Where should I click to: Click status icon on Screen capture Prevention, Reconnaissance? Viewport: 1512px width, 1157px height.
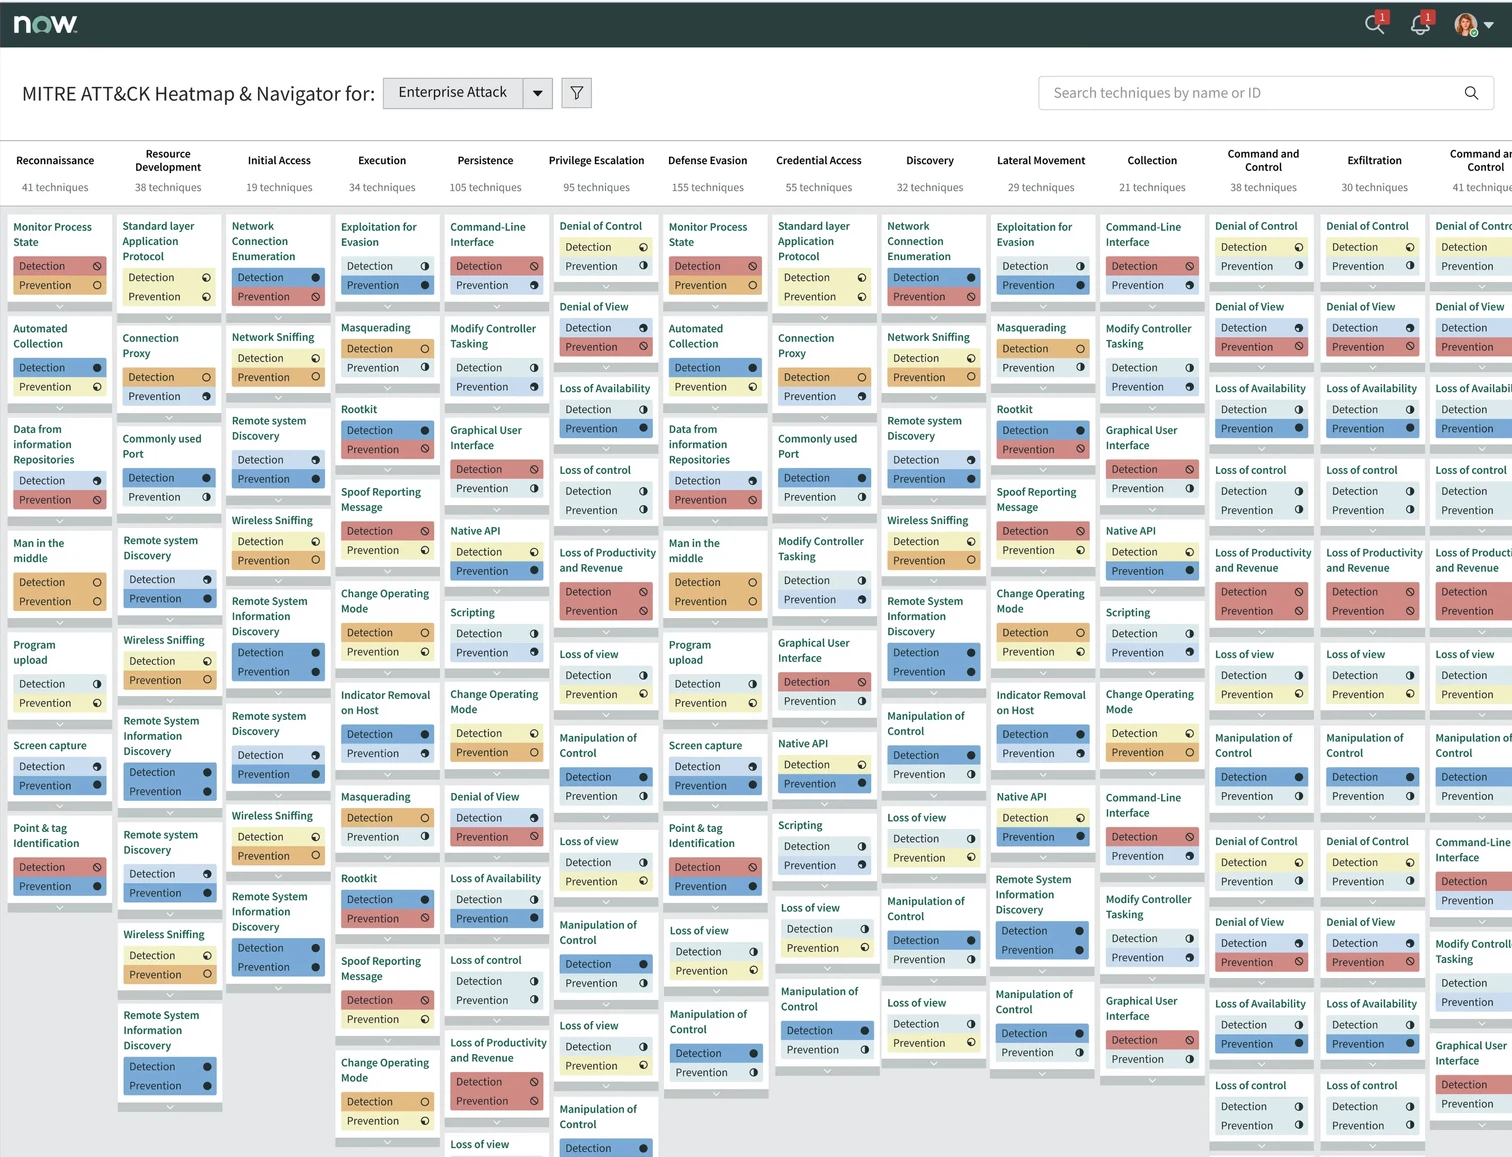click(x=97, y=786)
